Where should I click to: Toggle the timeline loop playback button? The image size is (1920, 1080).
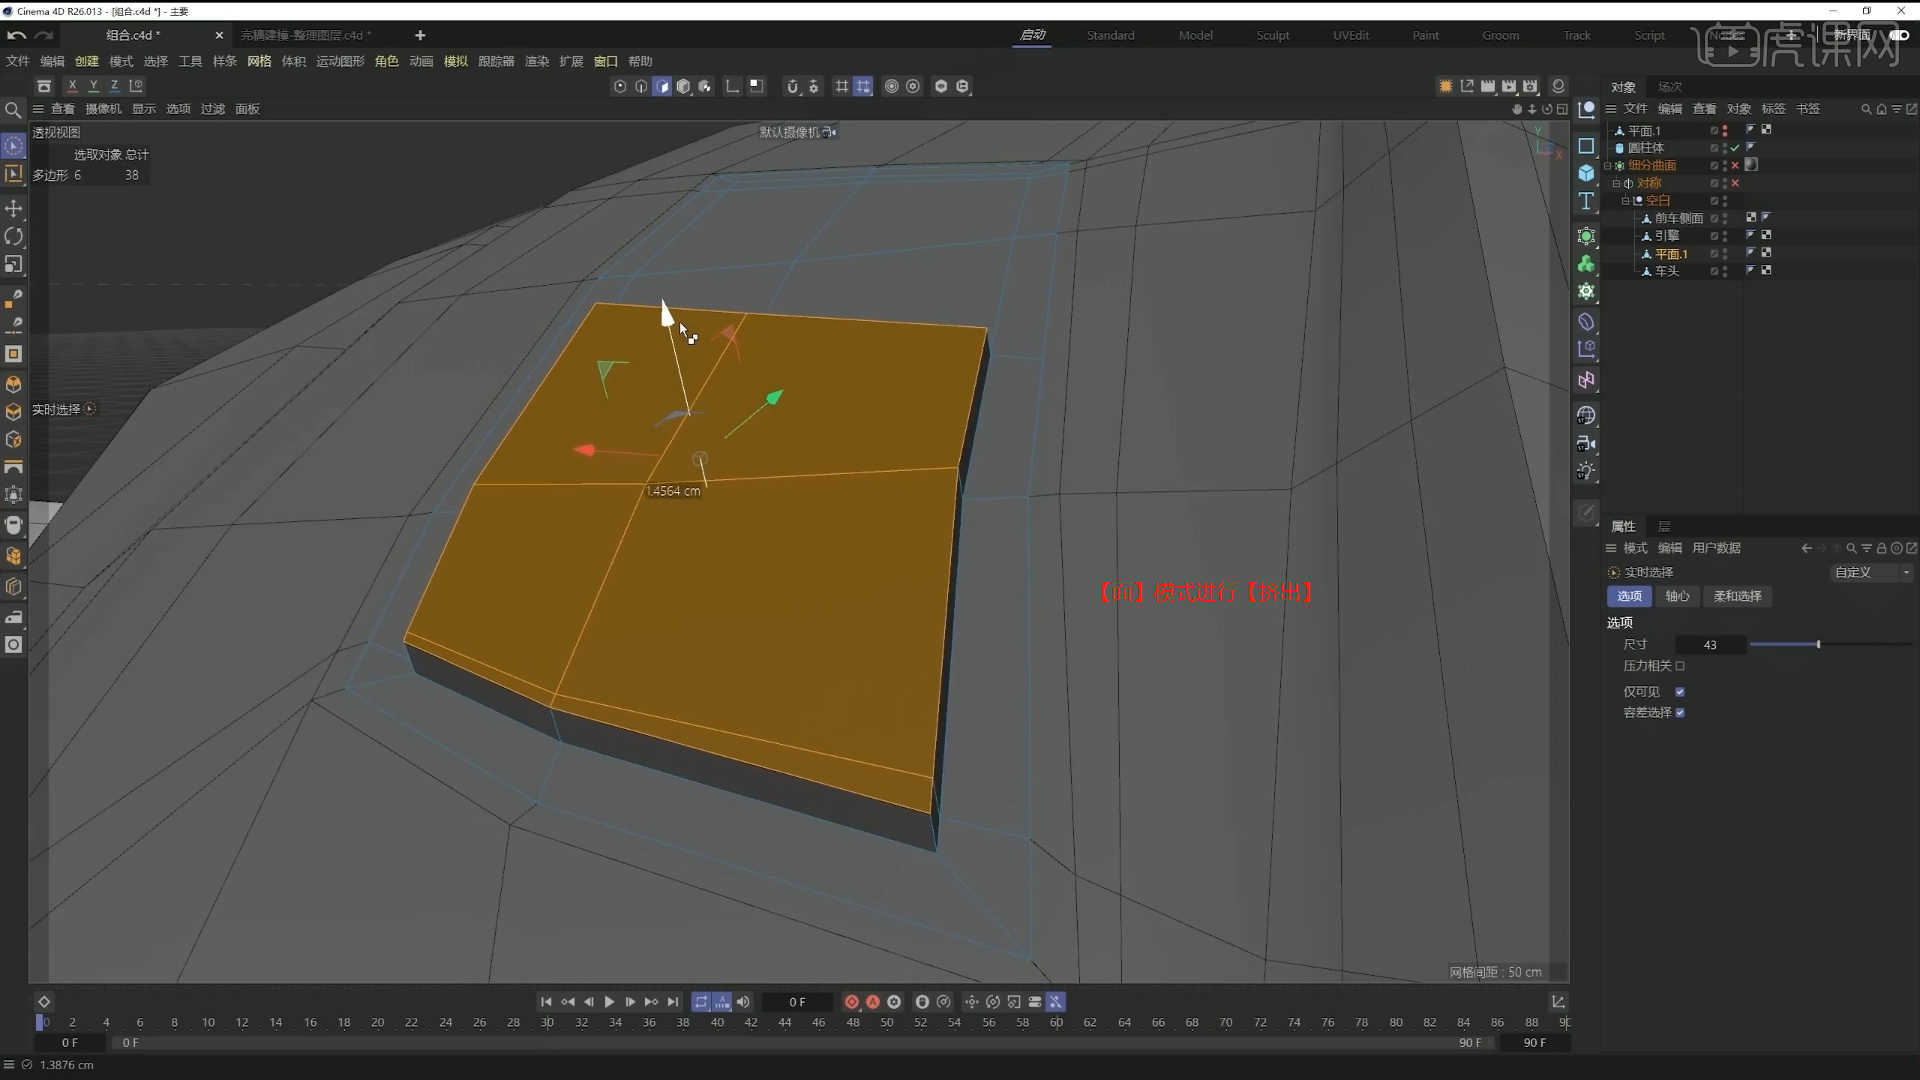(x=701, y=1002)
